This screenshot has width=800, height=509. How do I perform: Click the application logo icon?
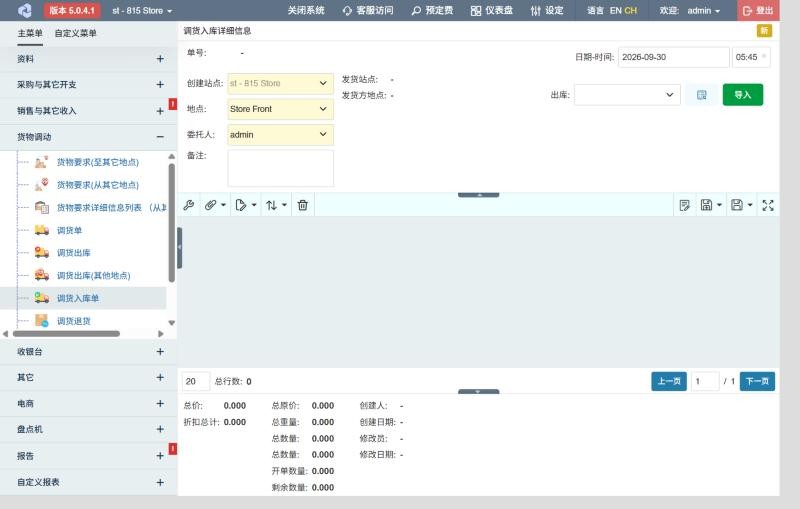click(24, 10)
